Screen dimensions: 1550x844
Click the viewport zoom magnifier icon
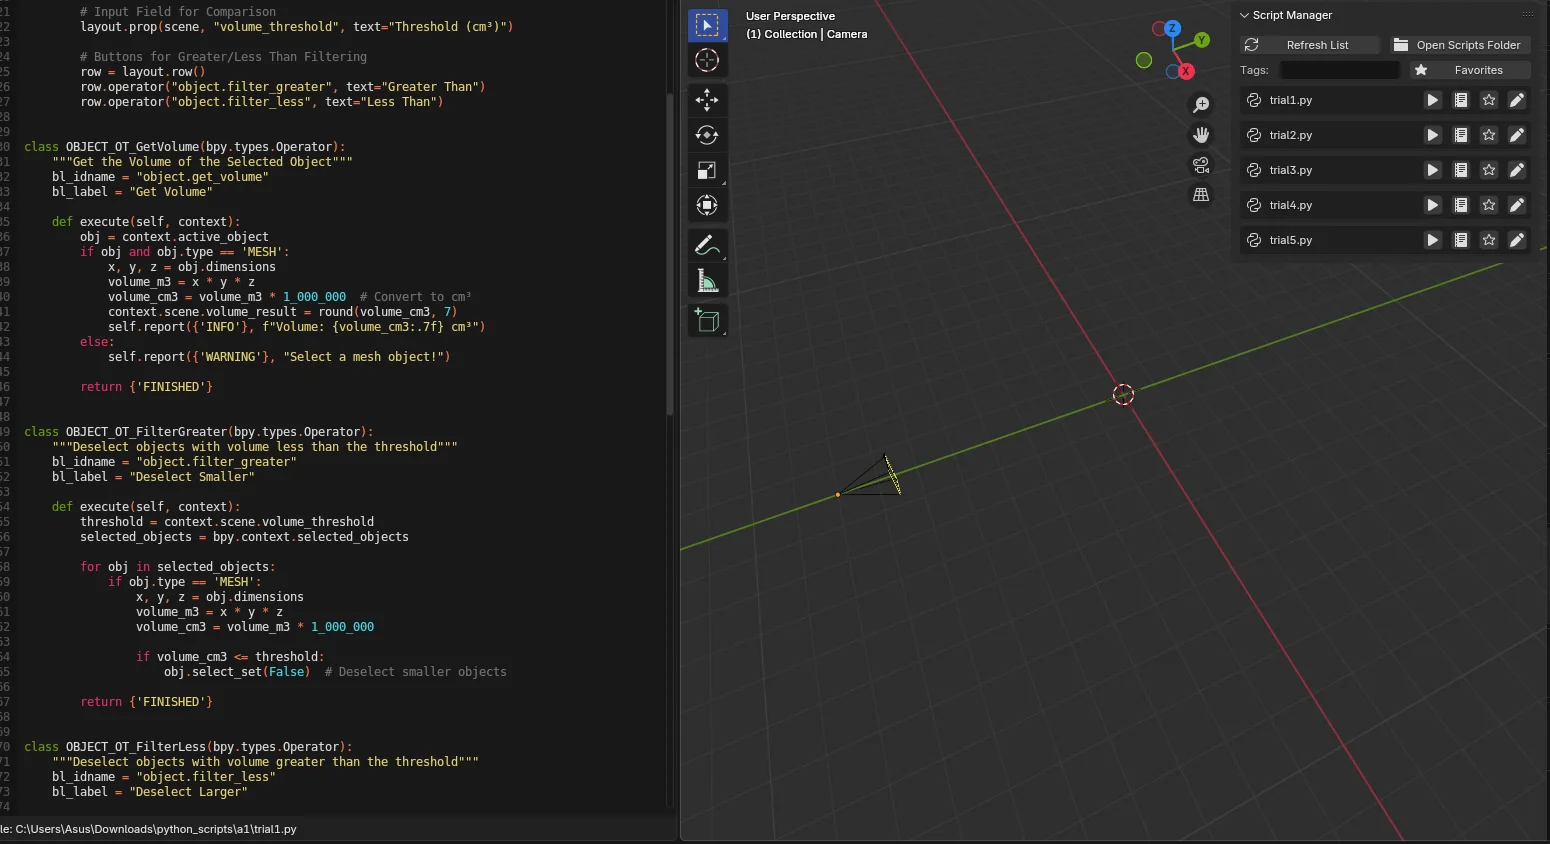pyautogui.click(x=1201, y=105)
